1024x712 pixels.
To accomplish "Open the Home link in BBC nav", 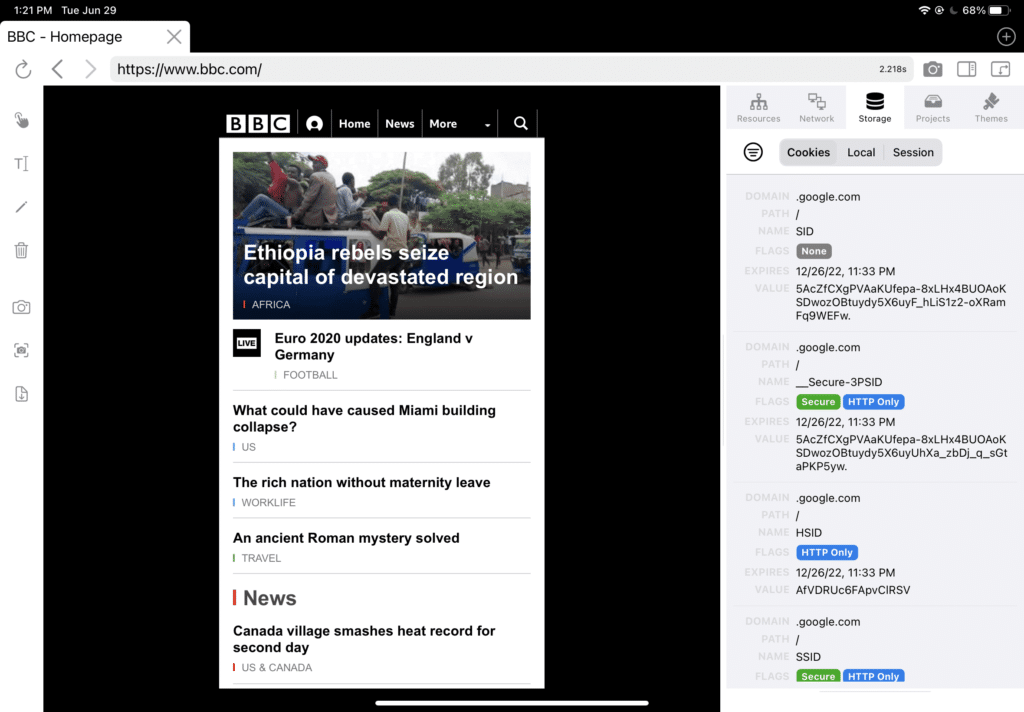I will (355, 123).
